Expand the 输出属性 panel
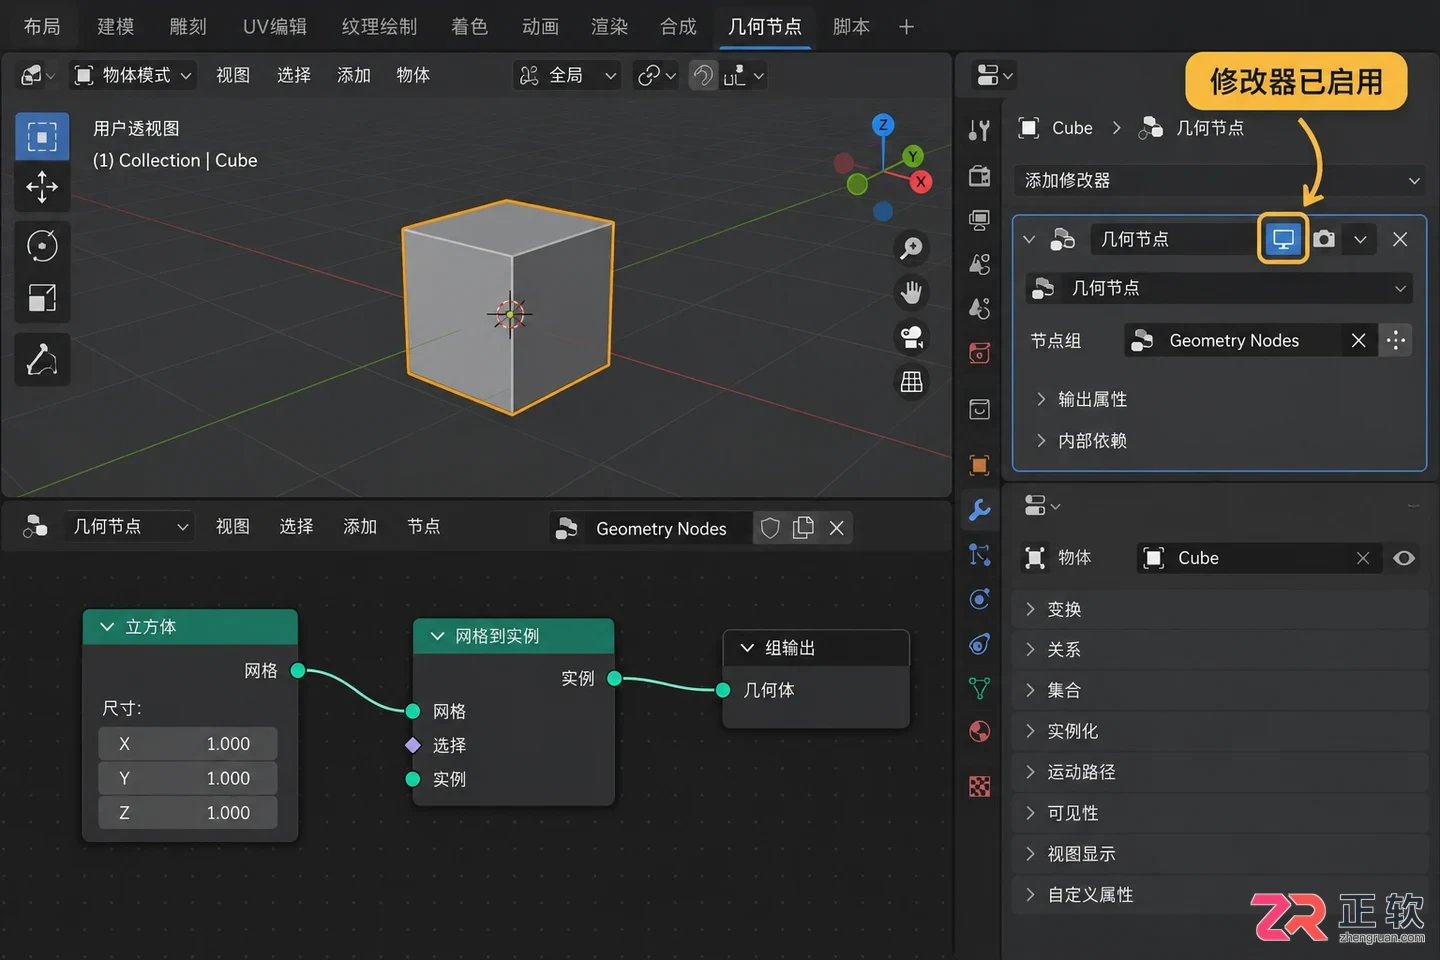Image resolution: width=1440 pixels, height=960 pixels. click(1081, 399)
